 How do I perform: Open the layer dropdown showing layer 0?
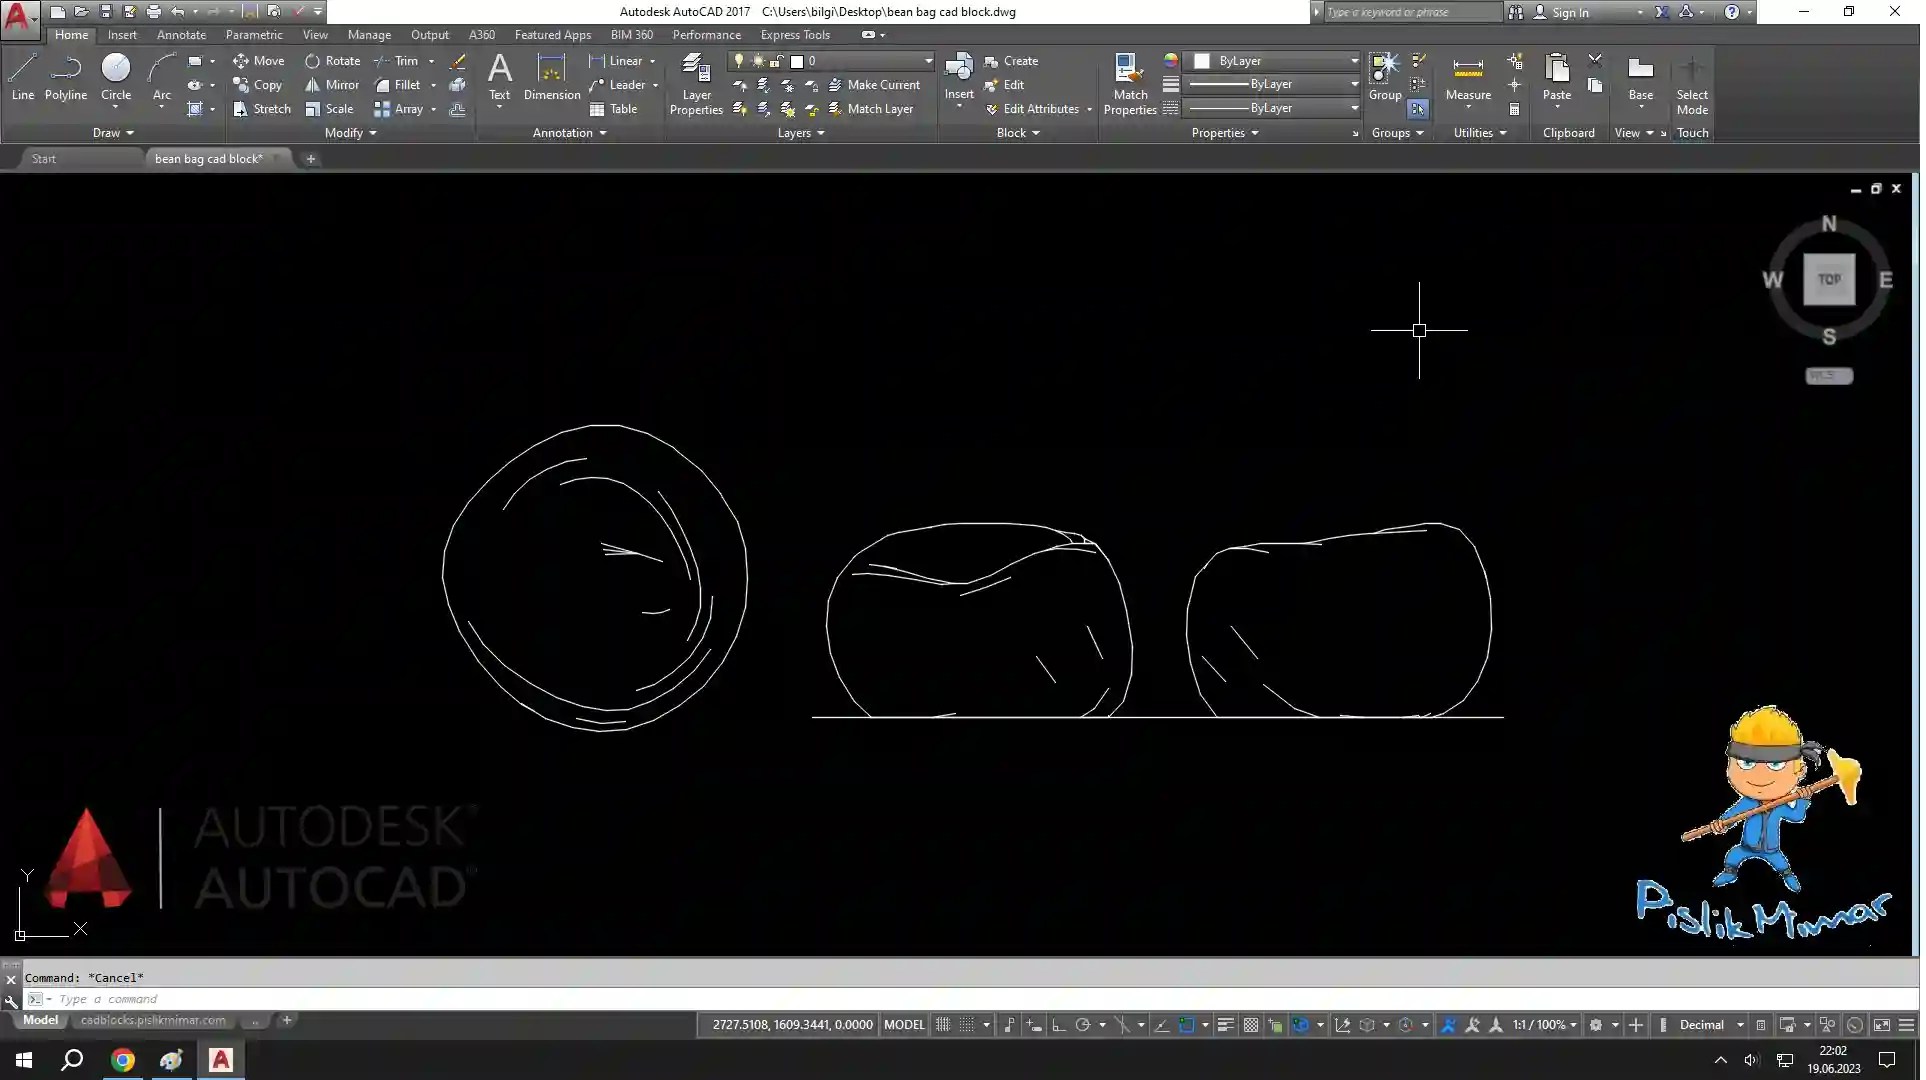926,61
